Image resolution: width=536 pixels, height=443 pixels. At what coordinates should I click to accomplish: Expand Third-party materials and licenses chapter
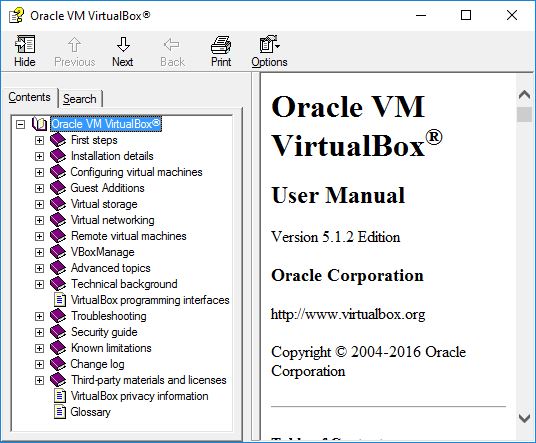(39, 380)
